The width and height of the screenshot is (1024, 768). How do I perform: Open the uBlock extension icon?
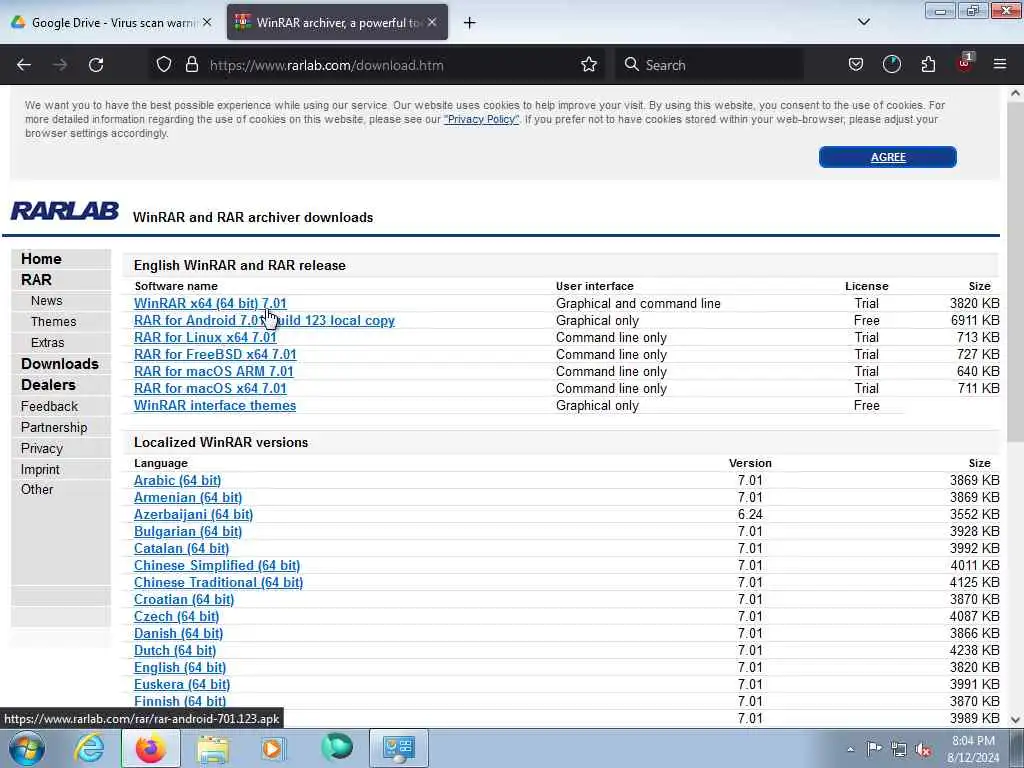click(964, 63)
